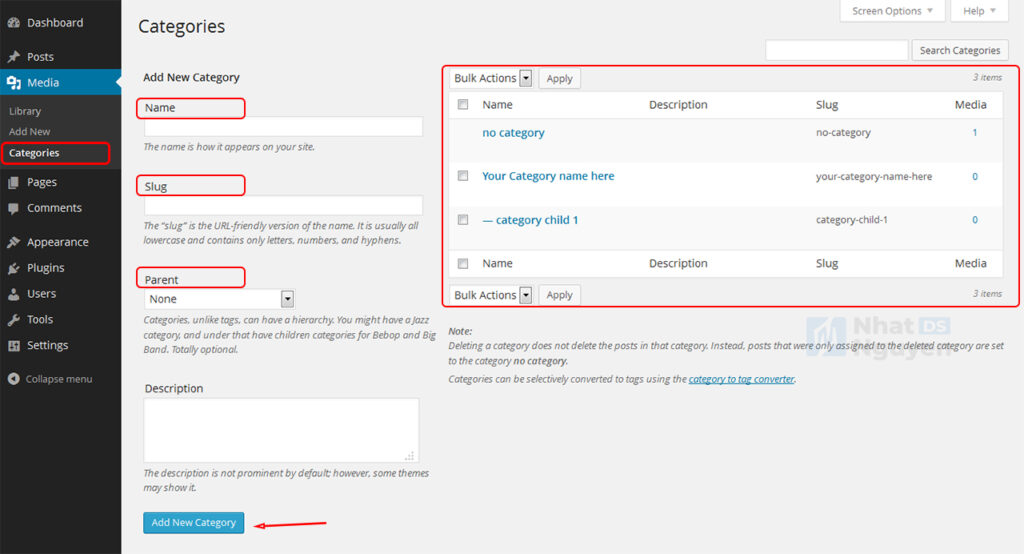Open the Appearance menu
This screenshot has height=554, width=1024.
[57, 242]
